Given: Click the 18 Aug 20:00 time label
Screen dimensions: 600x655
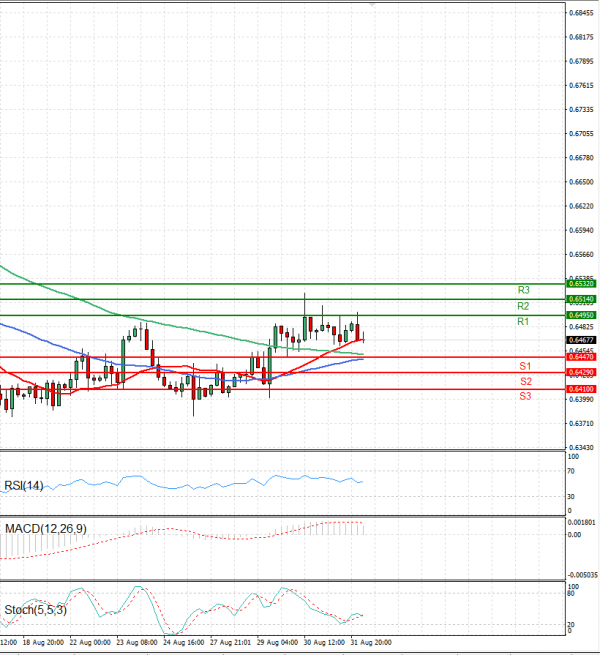Looking at the screenshot, I should 43,642.
